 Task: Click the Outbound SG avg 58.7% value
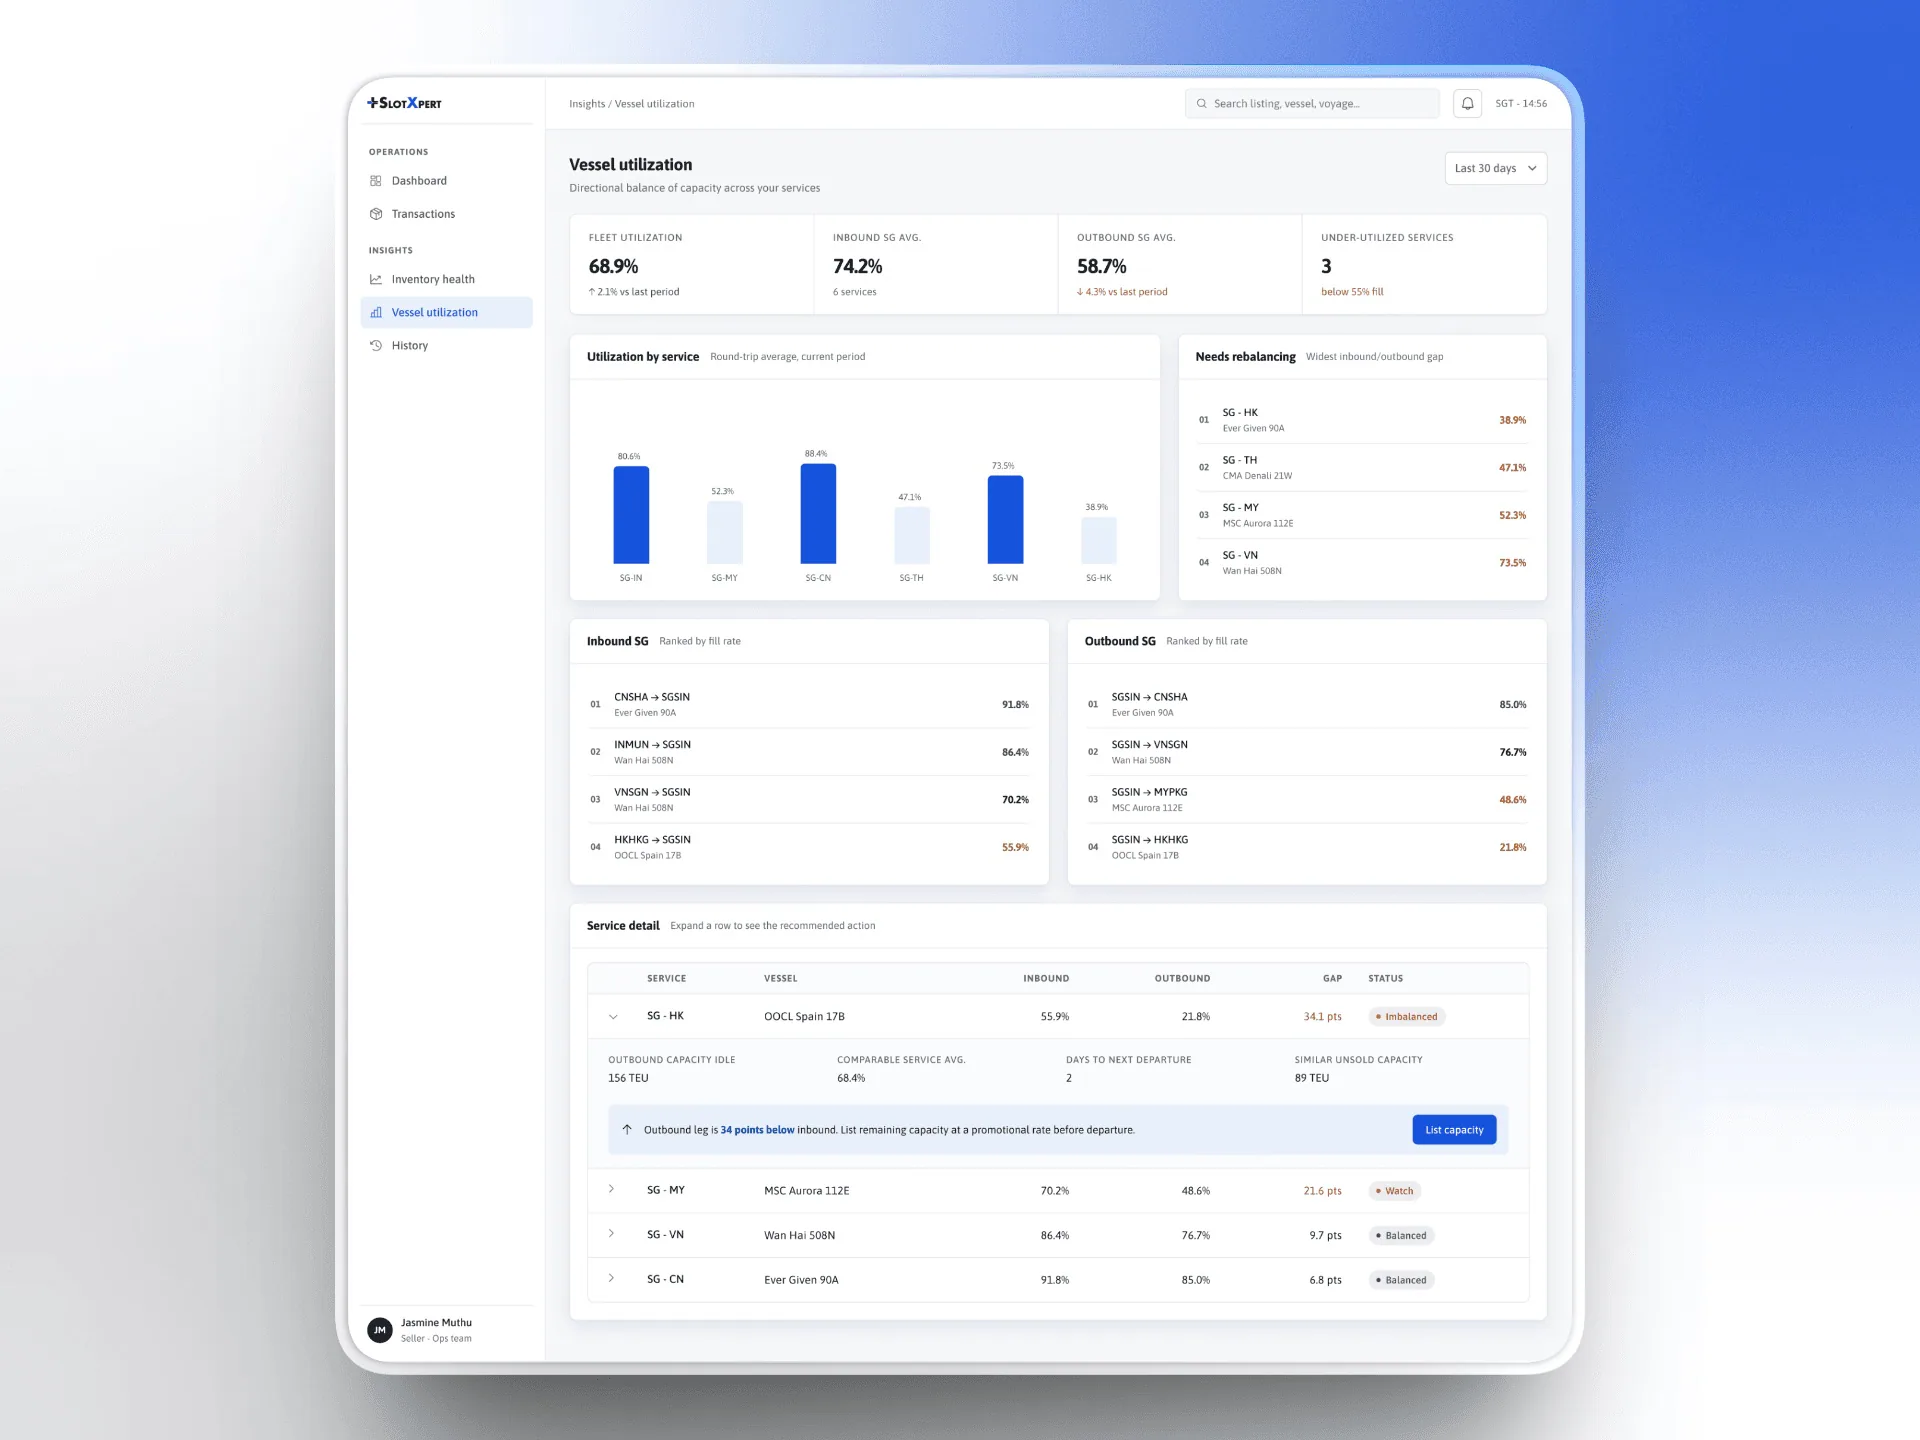pos(1101,267)
